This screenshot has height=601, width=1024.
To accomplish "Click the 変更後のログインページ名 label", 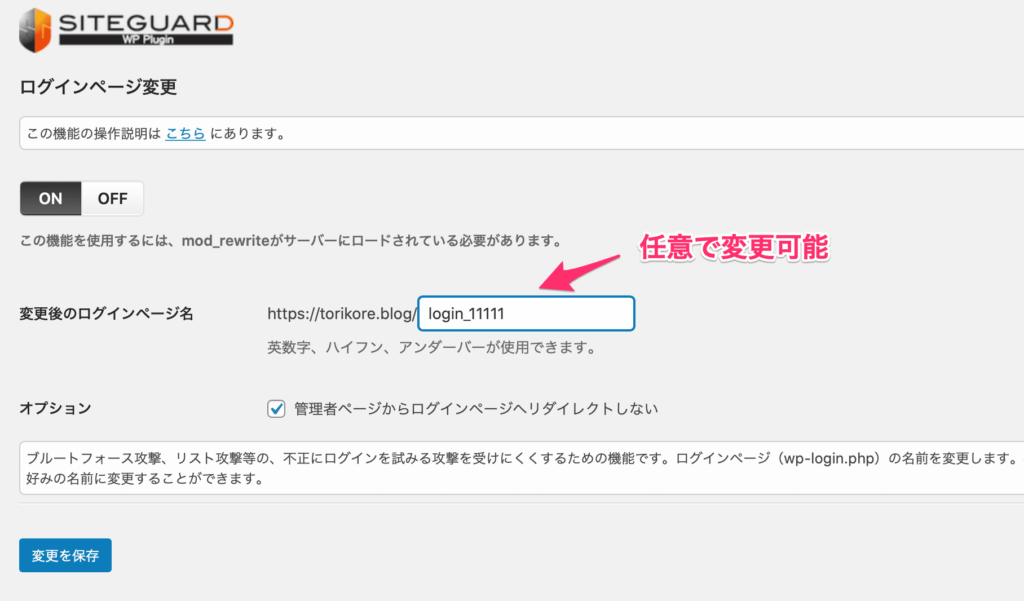I will point(106,314).
